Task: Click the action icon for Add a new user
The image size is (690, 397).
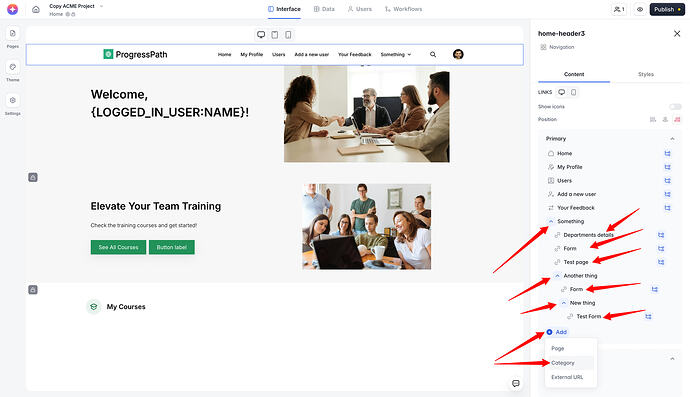Action: (x=668, y=194)
